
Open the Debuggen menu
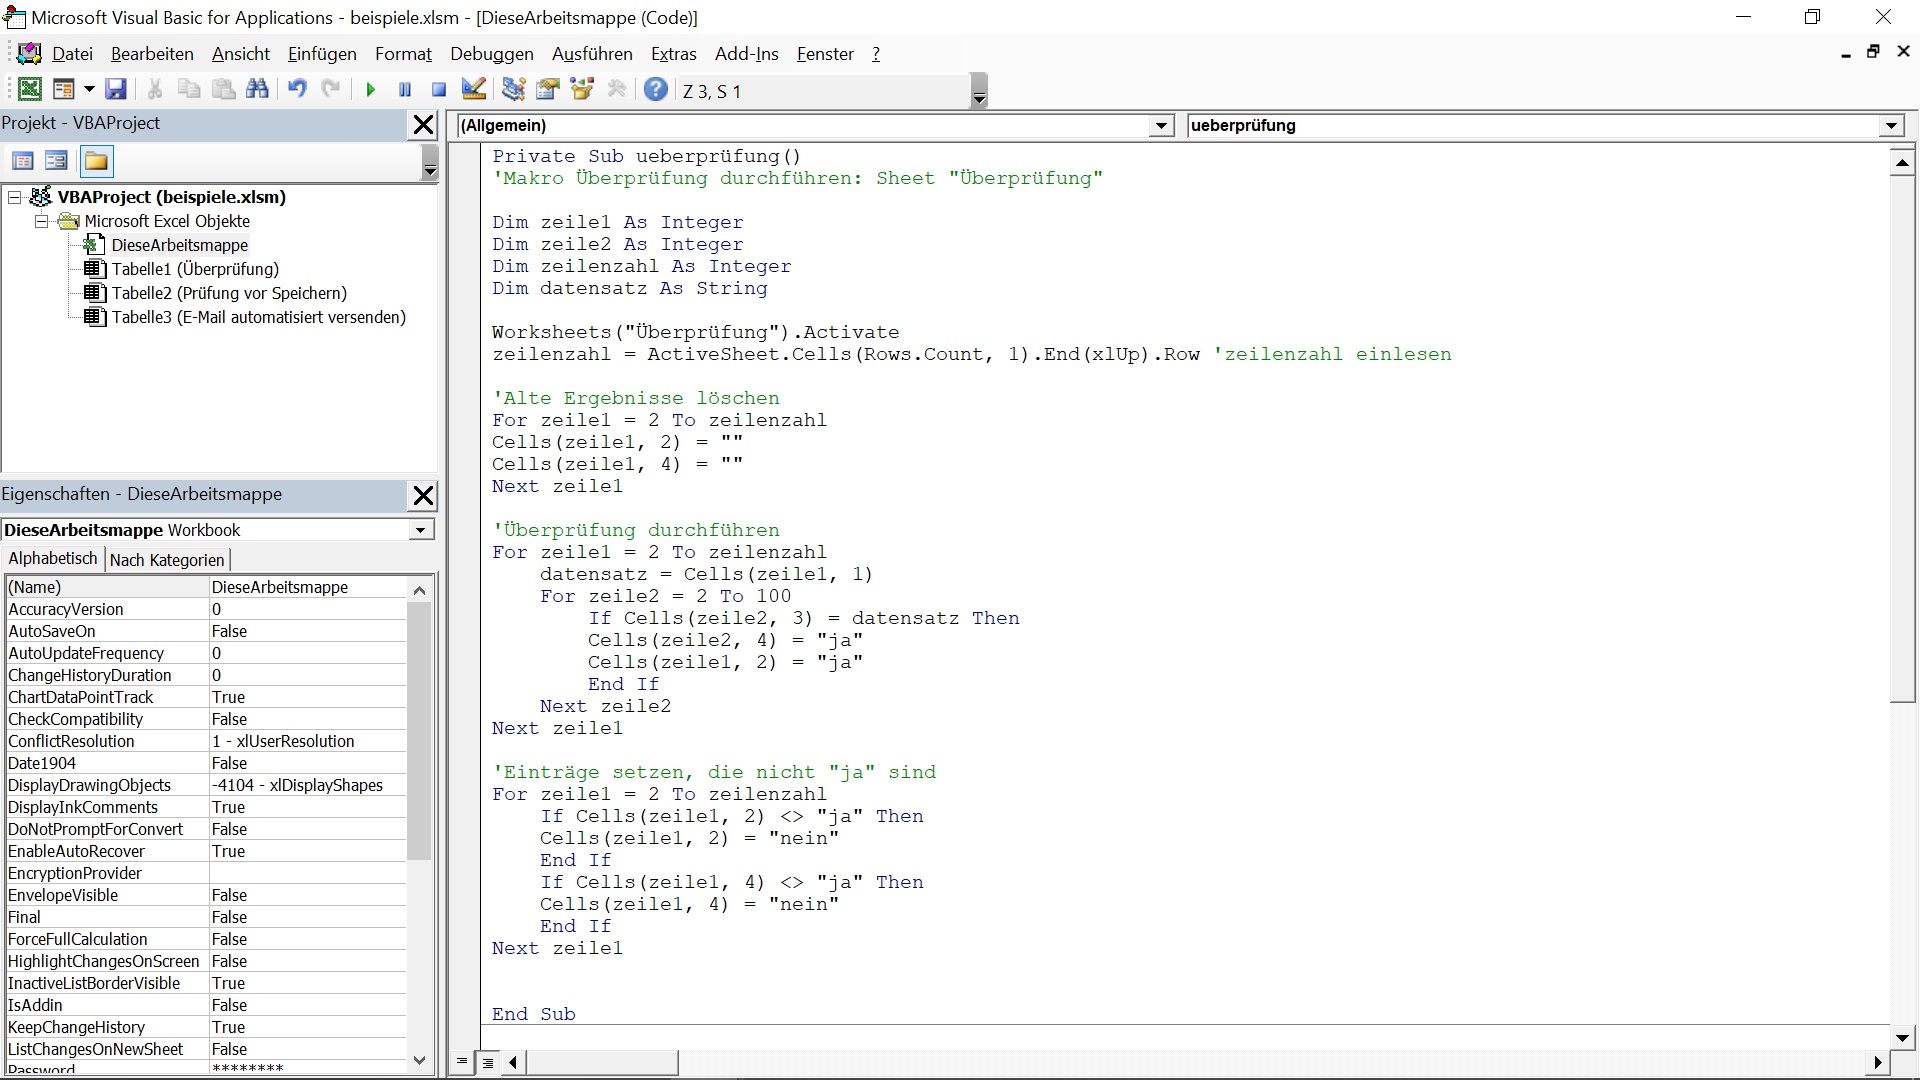click(492, 54)
